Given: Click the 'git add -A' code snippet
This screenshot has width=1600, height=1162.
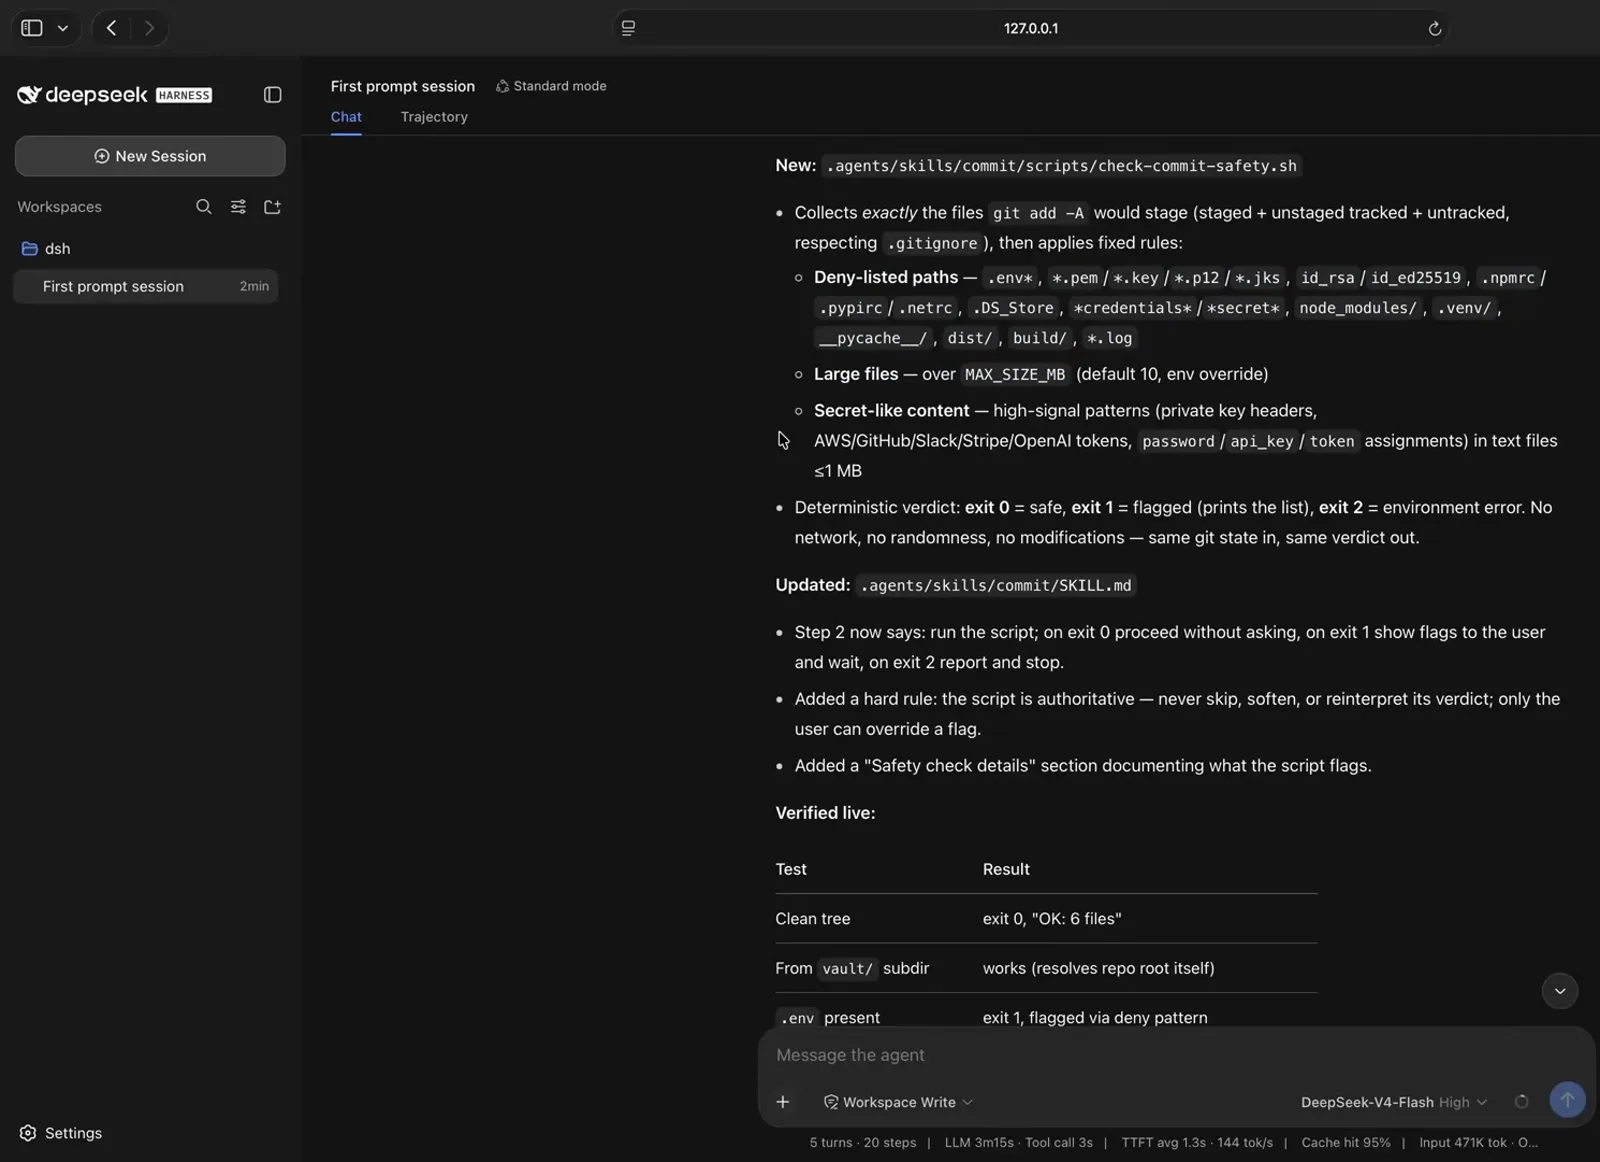Looking at the screenshot, I should (1038, 213).
